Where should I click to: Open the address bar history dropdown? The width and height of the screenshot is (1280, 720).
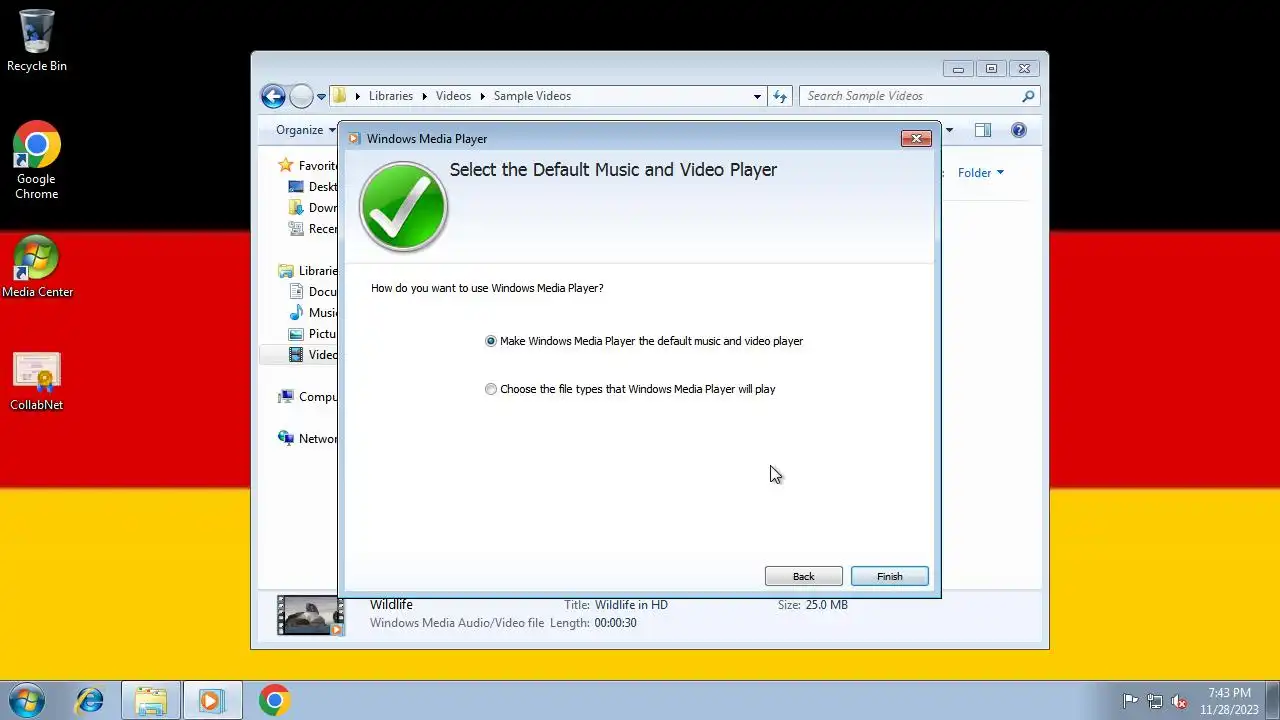(757, 97)
